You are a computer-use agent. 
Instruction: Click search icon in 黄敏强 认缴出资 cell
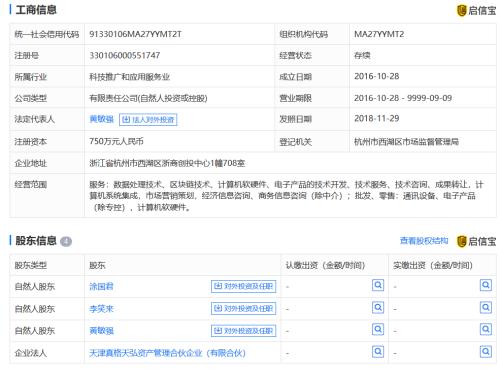coord(378,329)
